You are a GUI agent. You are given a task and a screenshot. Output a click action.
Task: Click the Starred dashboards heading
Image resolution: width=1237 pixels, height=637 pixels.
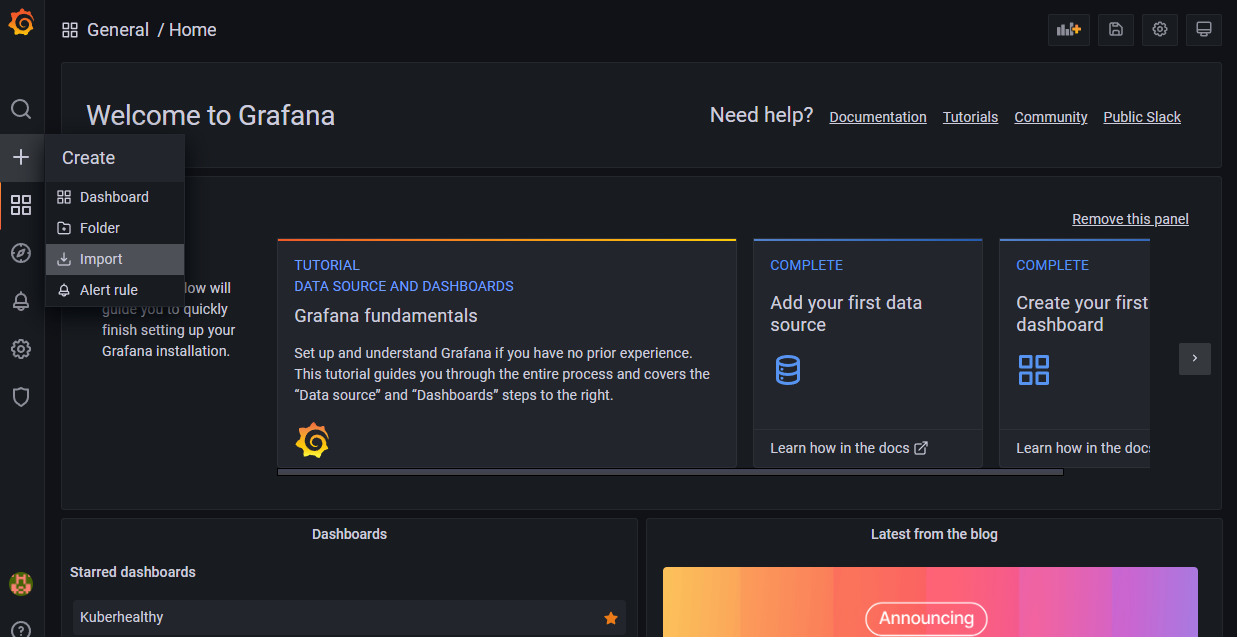(x=133, y=572)
